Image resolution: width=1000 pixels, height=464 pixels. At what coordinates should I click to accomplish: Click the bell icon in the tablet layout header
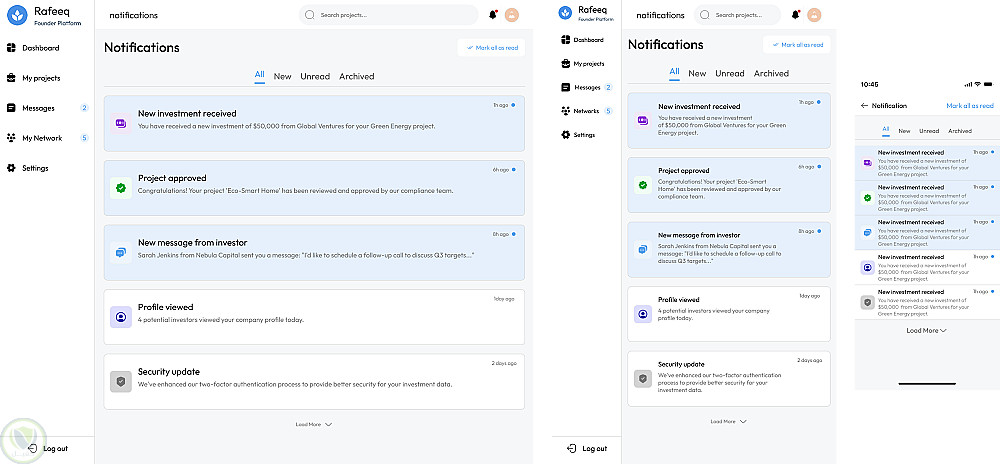pos(797,15)
